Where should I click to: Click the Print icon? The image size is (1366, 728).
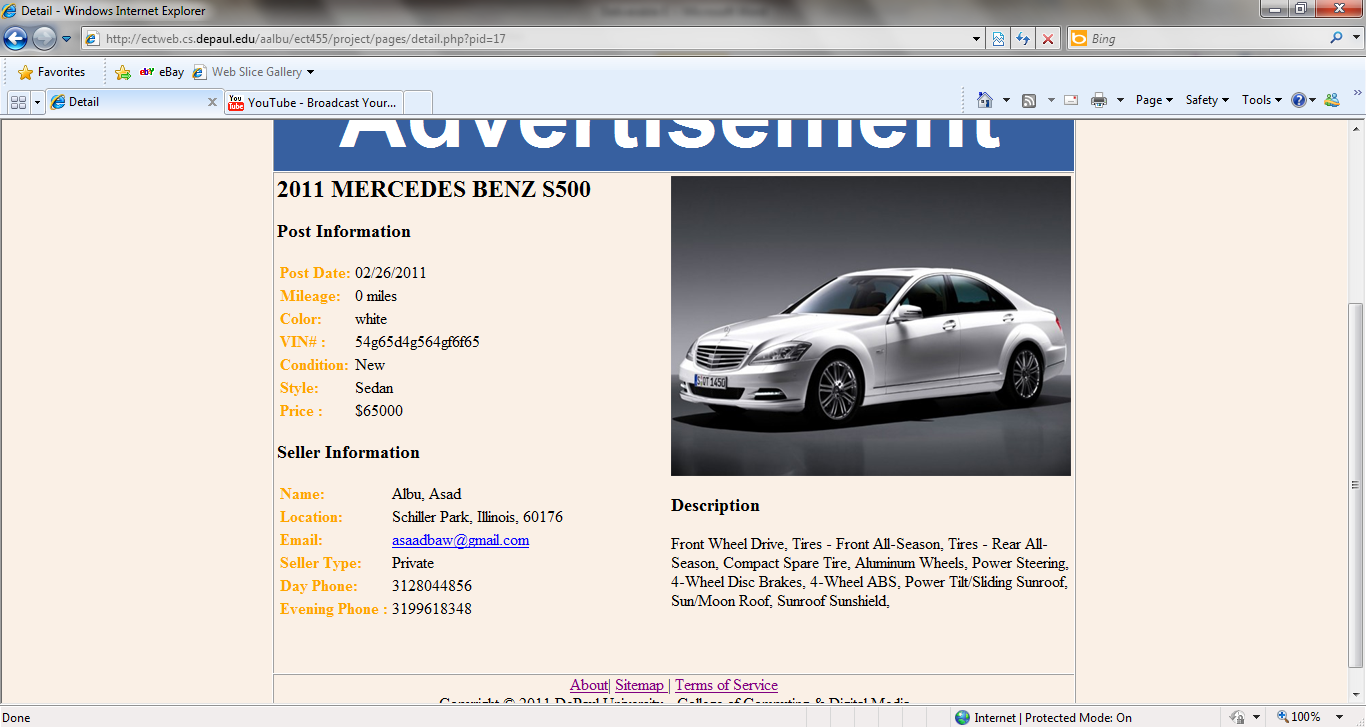click(1099, 100)
